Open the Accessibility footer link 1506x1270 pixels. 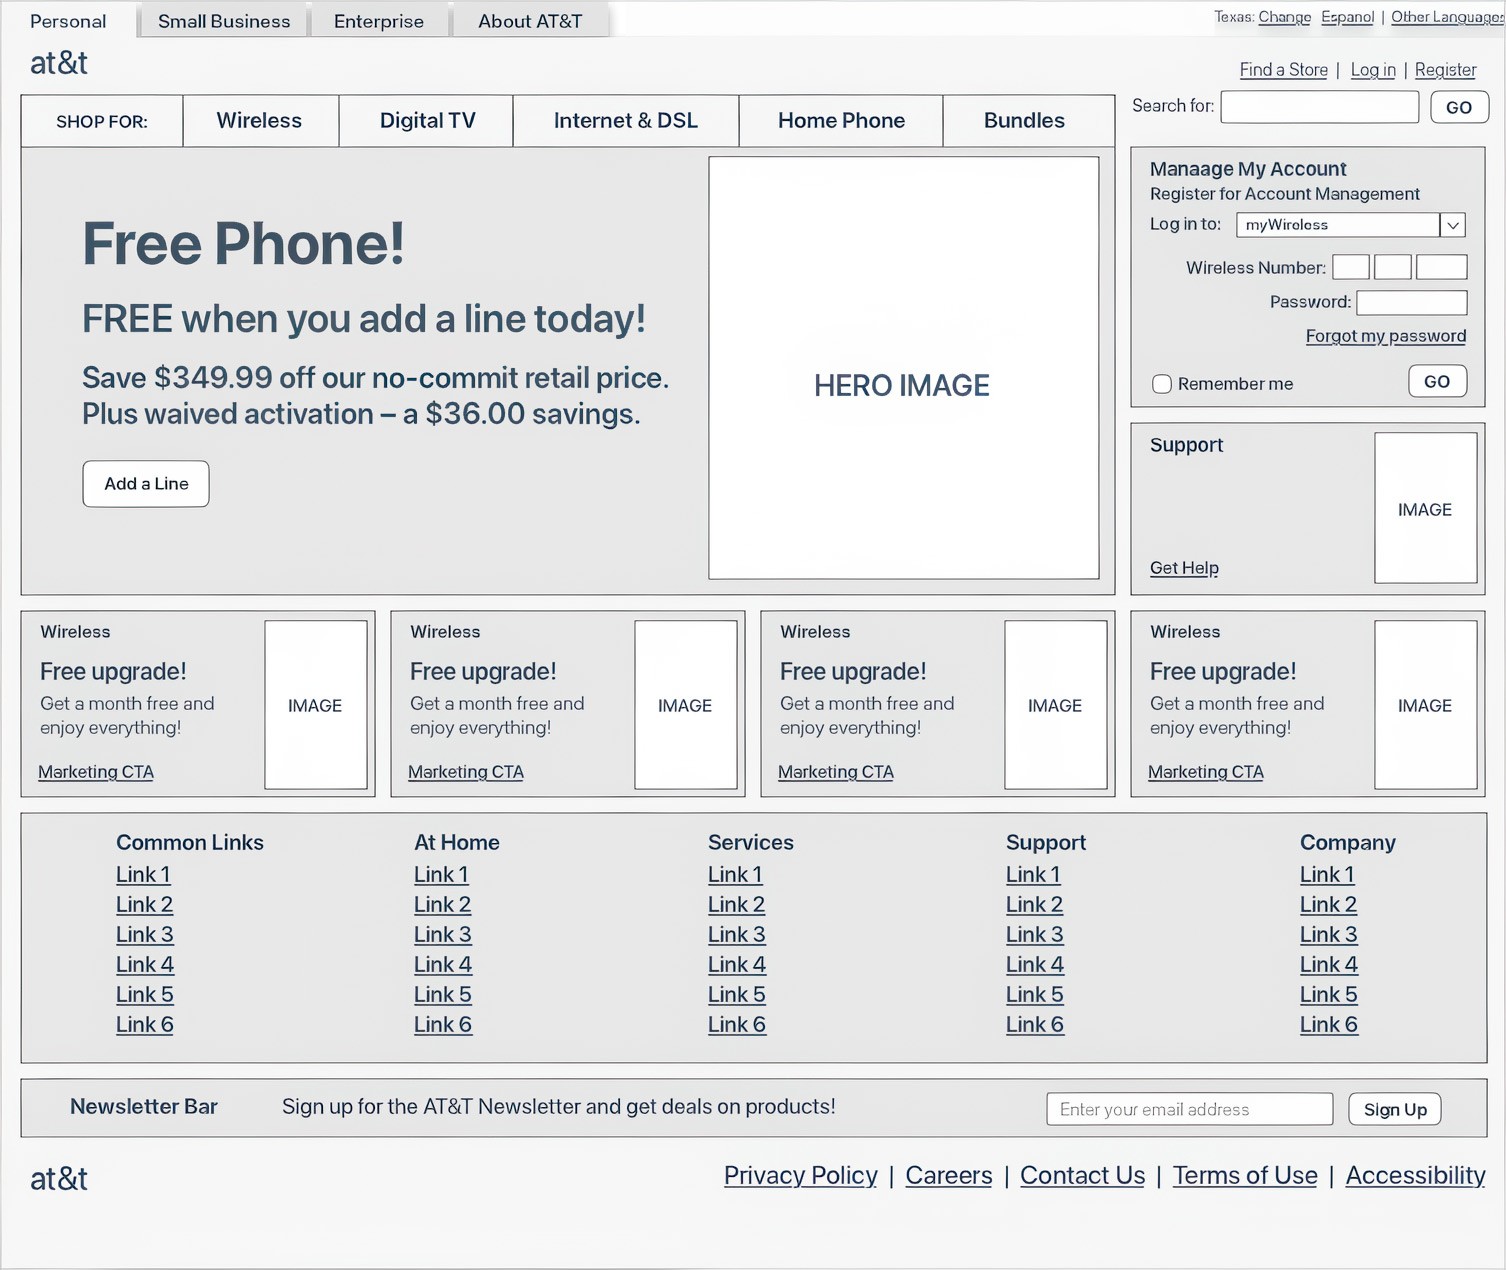1416,1176
